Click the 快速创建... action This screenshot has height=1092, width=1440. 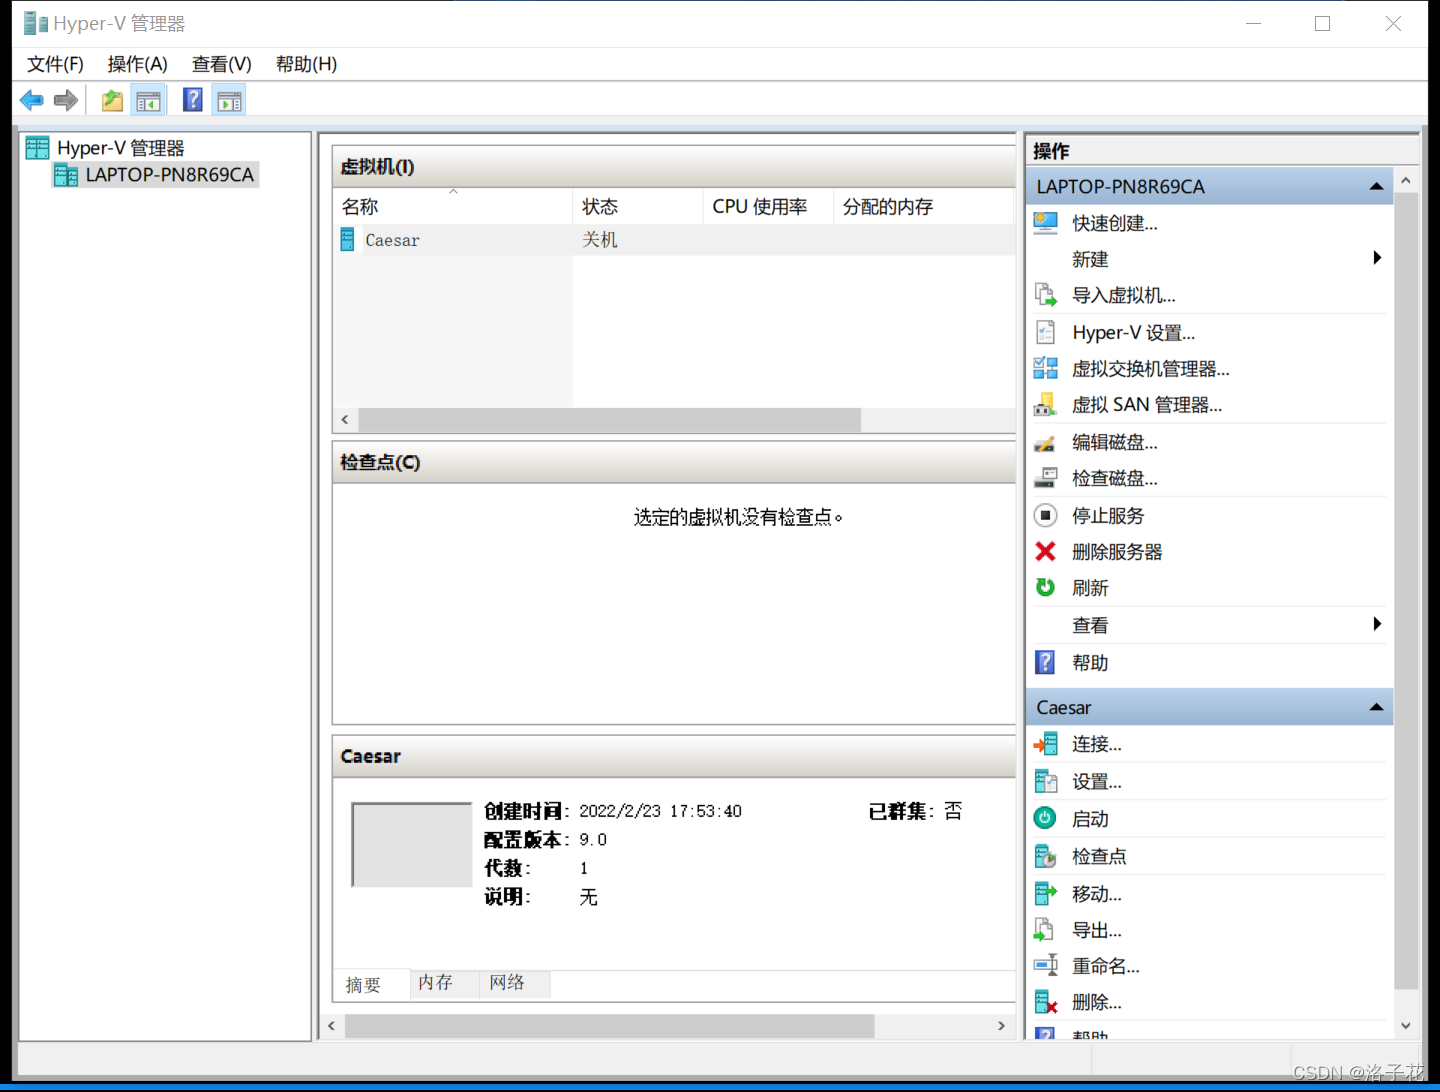point(1115,223)
